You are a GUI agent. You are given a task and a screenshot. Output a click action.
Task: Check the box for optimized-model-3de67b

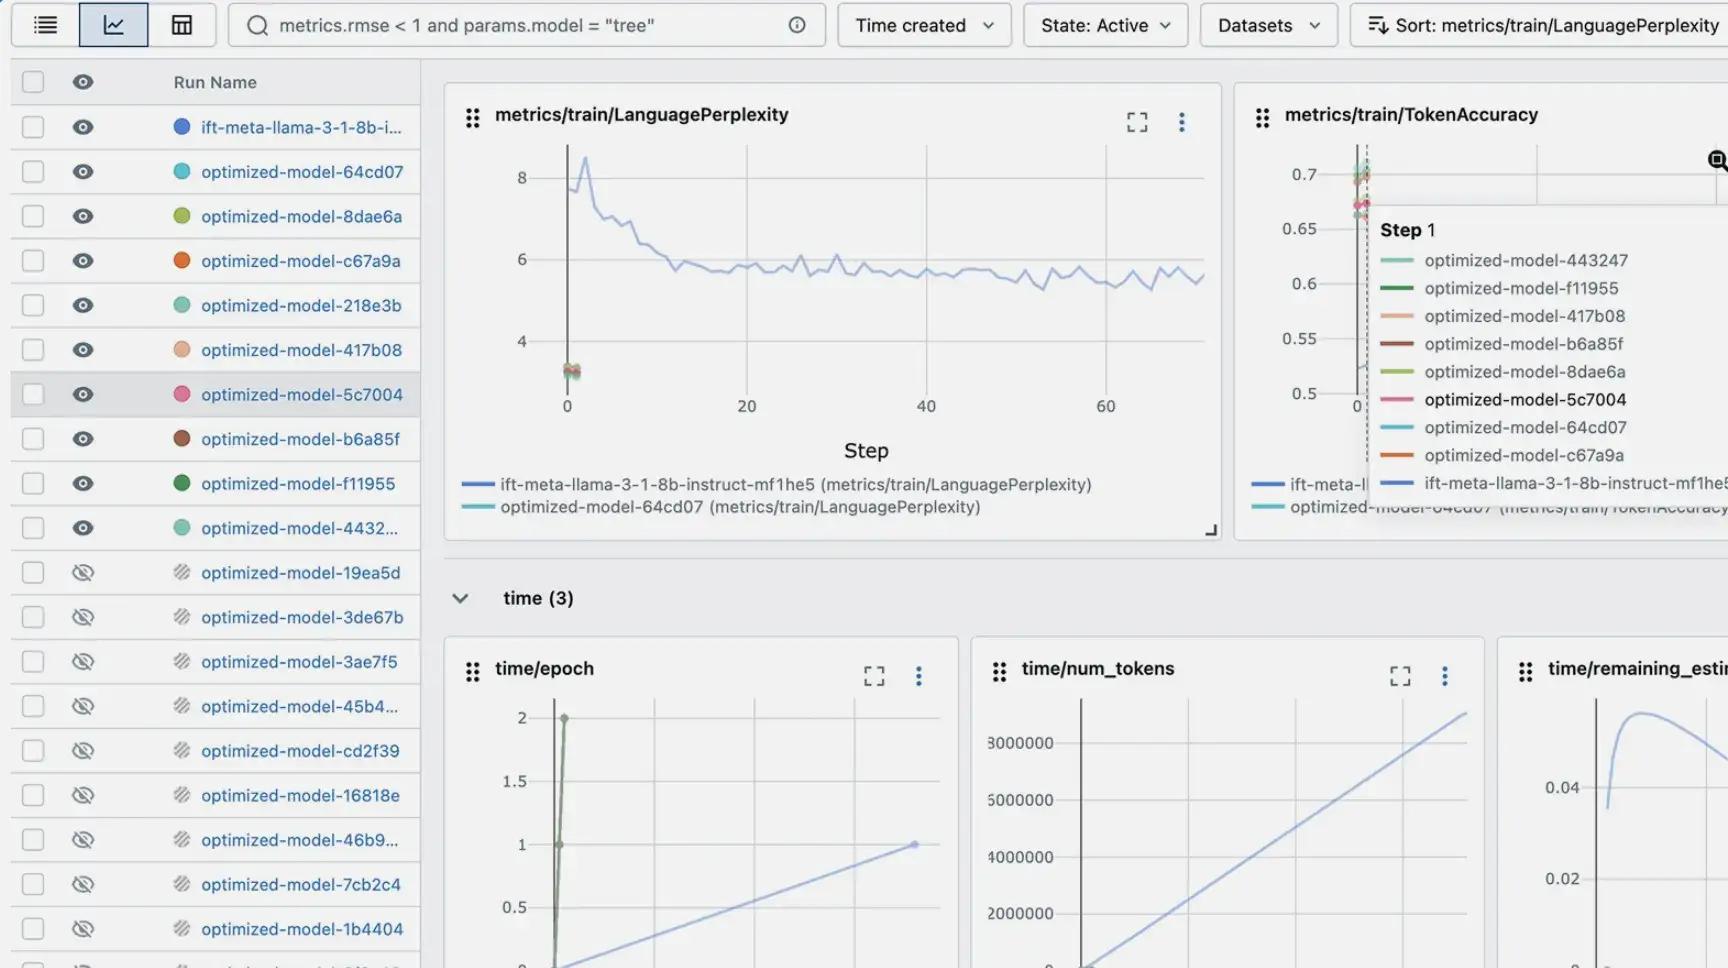[33, 617]
